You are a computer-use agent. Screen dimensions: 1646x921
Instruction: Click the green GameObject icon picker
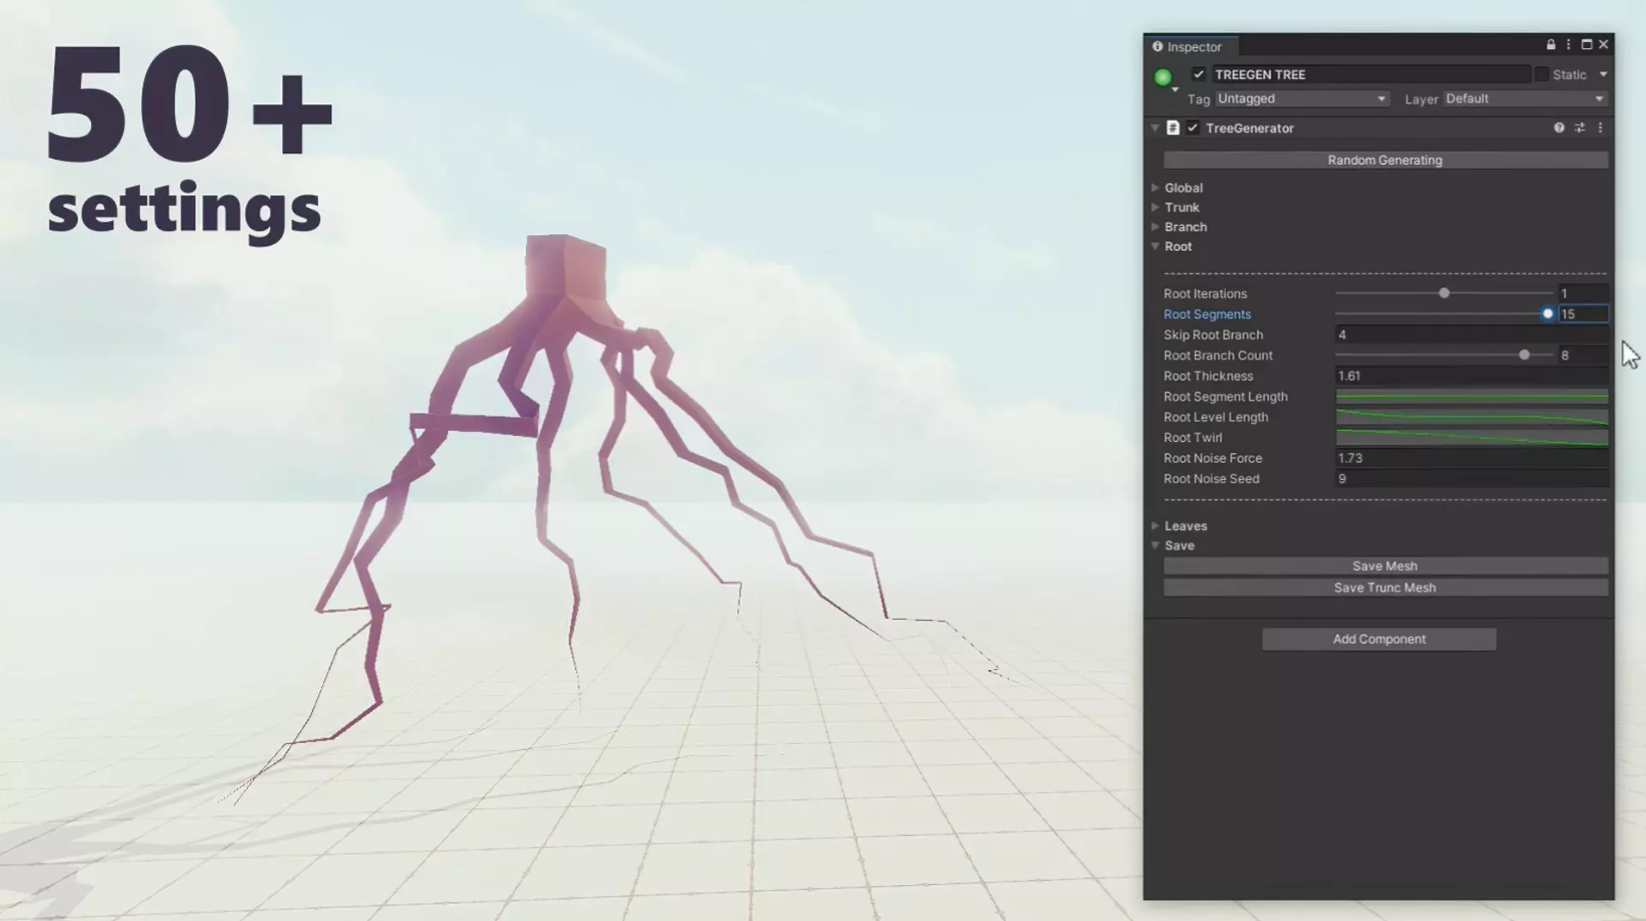tap(1163, 77)
